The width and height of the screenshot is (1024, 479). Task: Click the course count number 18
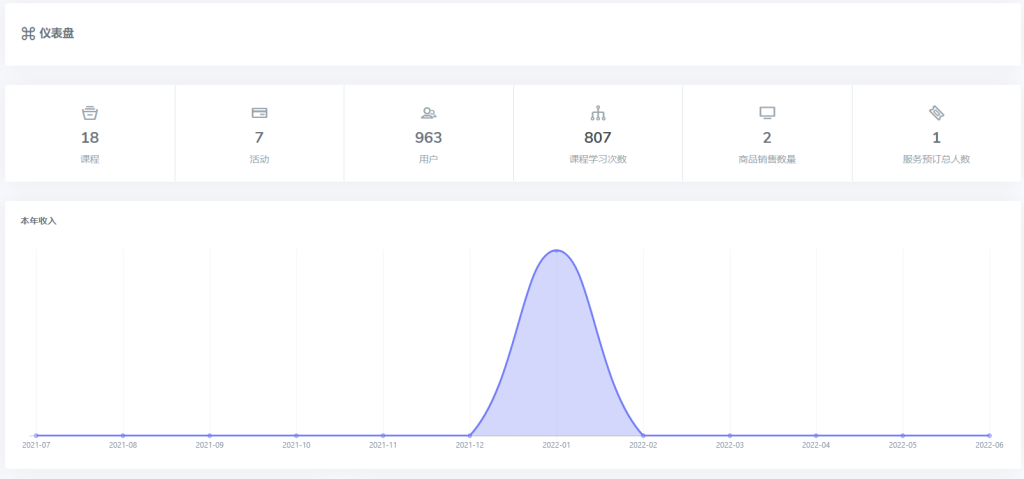pyautogui.click(x=90, y=138)
